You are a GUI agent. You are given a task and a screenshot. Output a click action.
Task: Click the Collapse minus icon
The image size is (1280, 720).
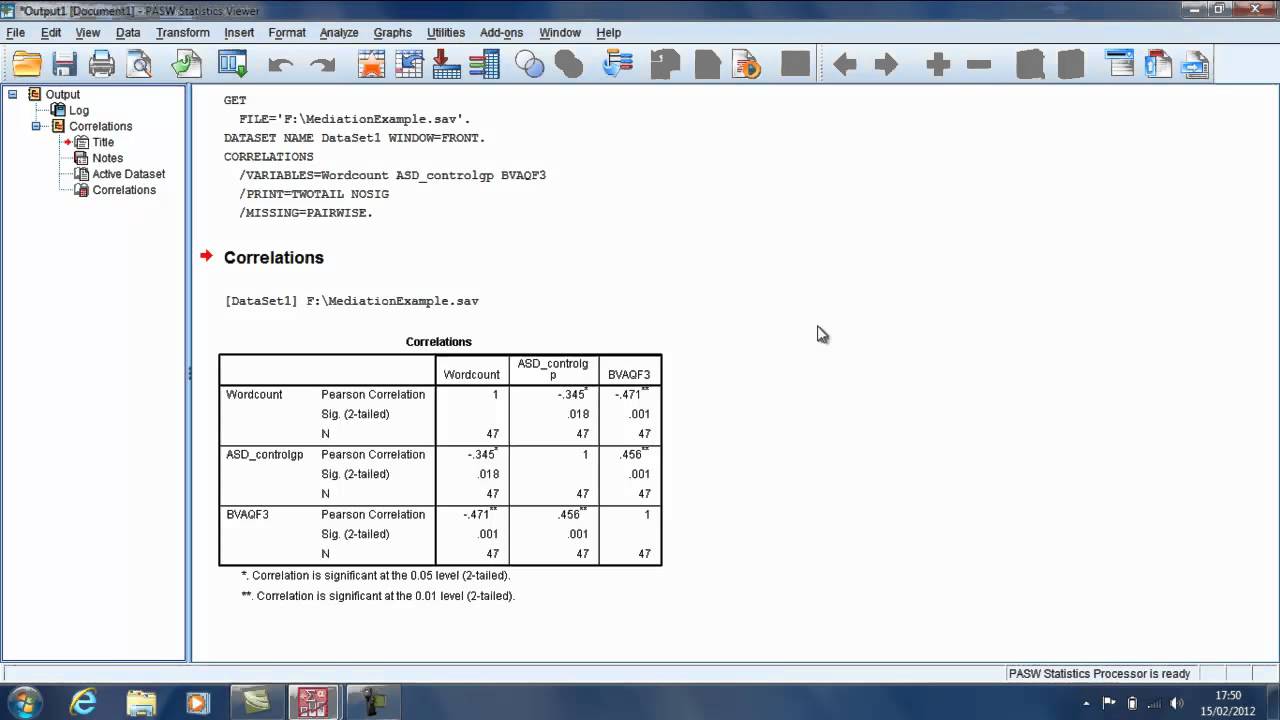(979, 65)
